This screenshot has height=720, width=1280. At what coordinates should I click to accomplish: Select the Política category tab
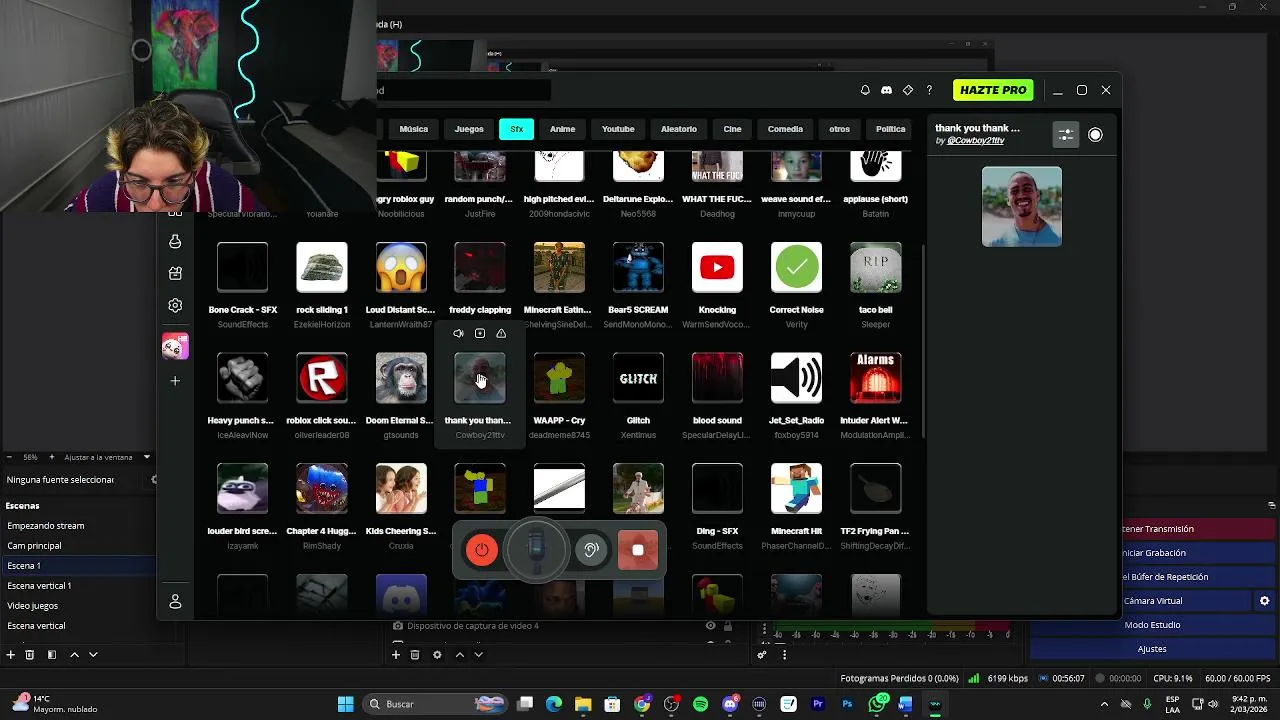pyautogui.click(x=890, y=129)
